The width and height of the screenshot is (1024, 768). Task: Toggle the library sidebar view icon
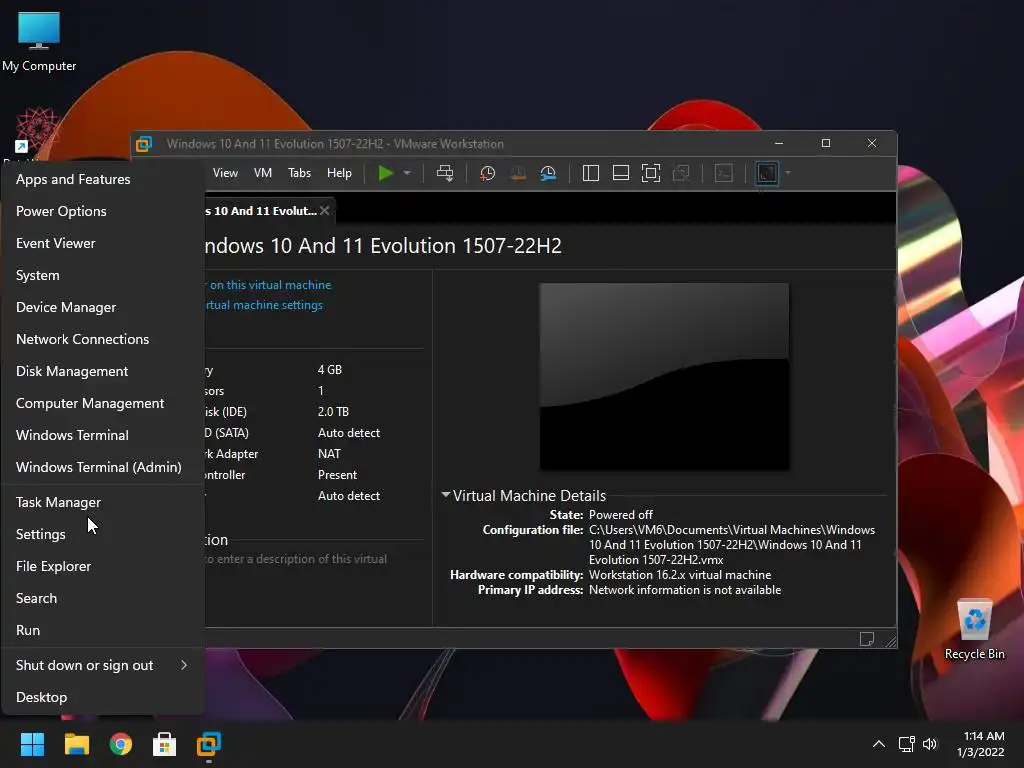[x=590, y=173]
